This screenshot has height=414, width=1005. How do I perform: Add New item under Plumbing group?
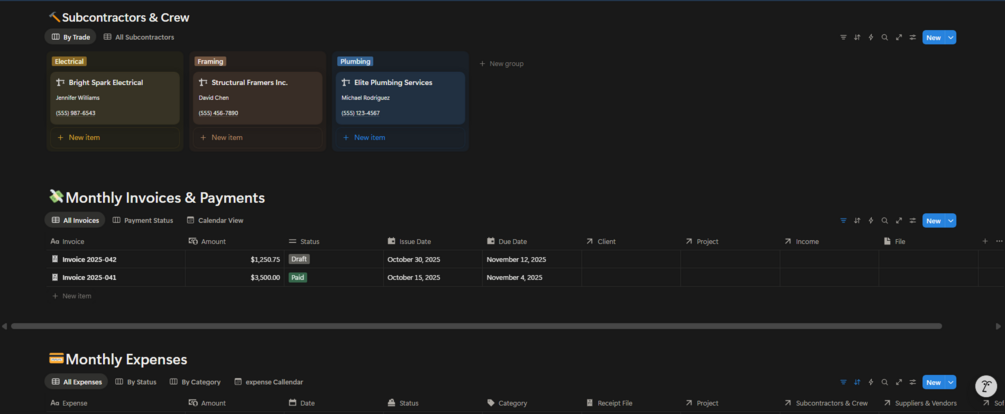401,137
